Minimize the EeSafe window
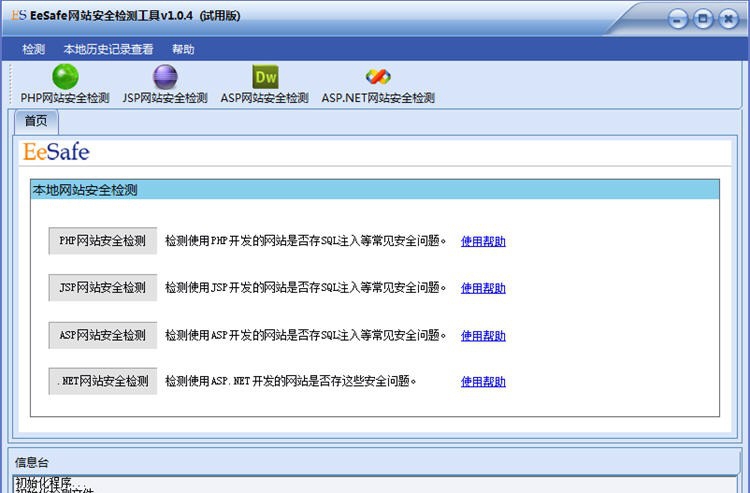750x493 pixels. tap(677, 20)
